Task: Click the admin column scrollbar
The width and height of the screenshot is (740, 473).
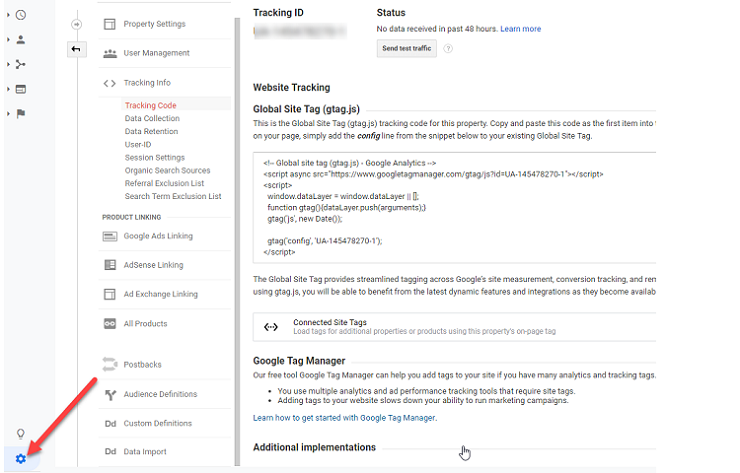Action: click(237, 242)
